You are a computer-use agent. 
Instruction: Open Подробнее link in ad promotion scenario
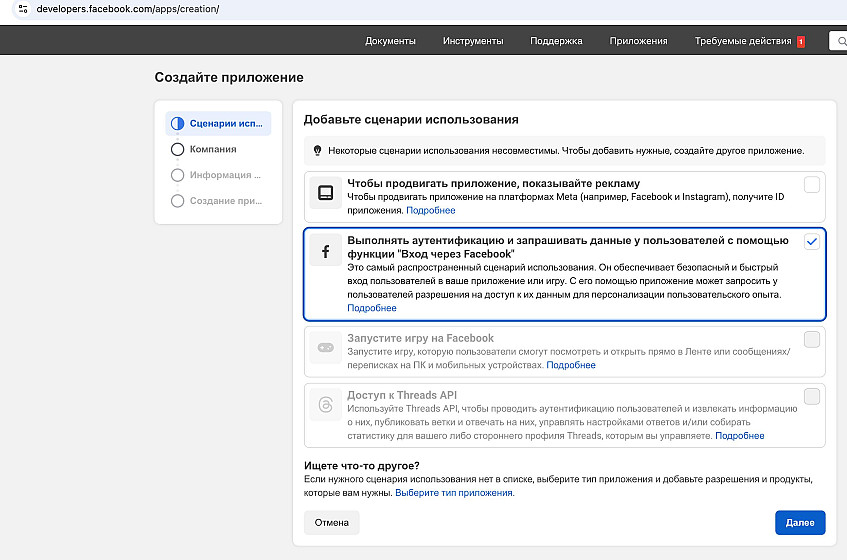[x=431, y=211]
